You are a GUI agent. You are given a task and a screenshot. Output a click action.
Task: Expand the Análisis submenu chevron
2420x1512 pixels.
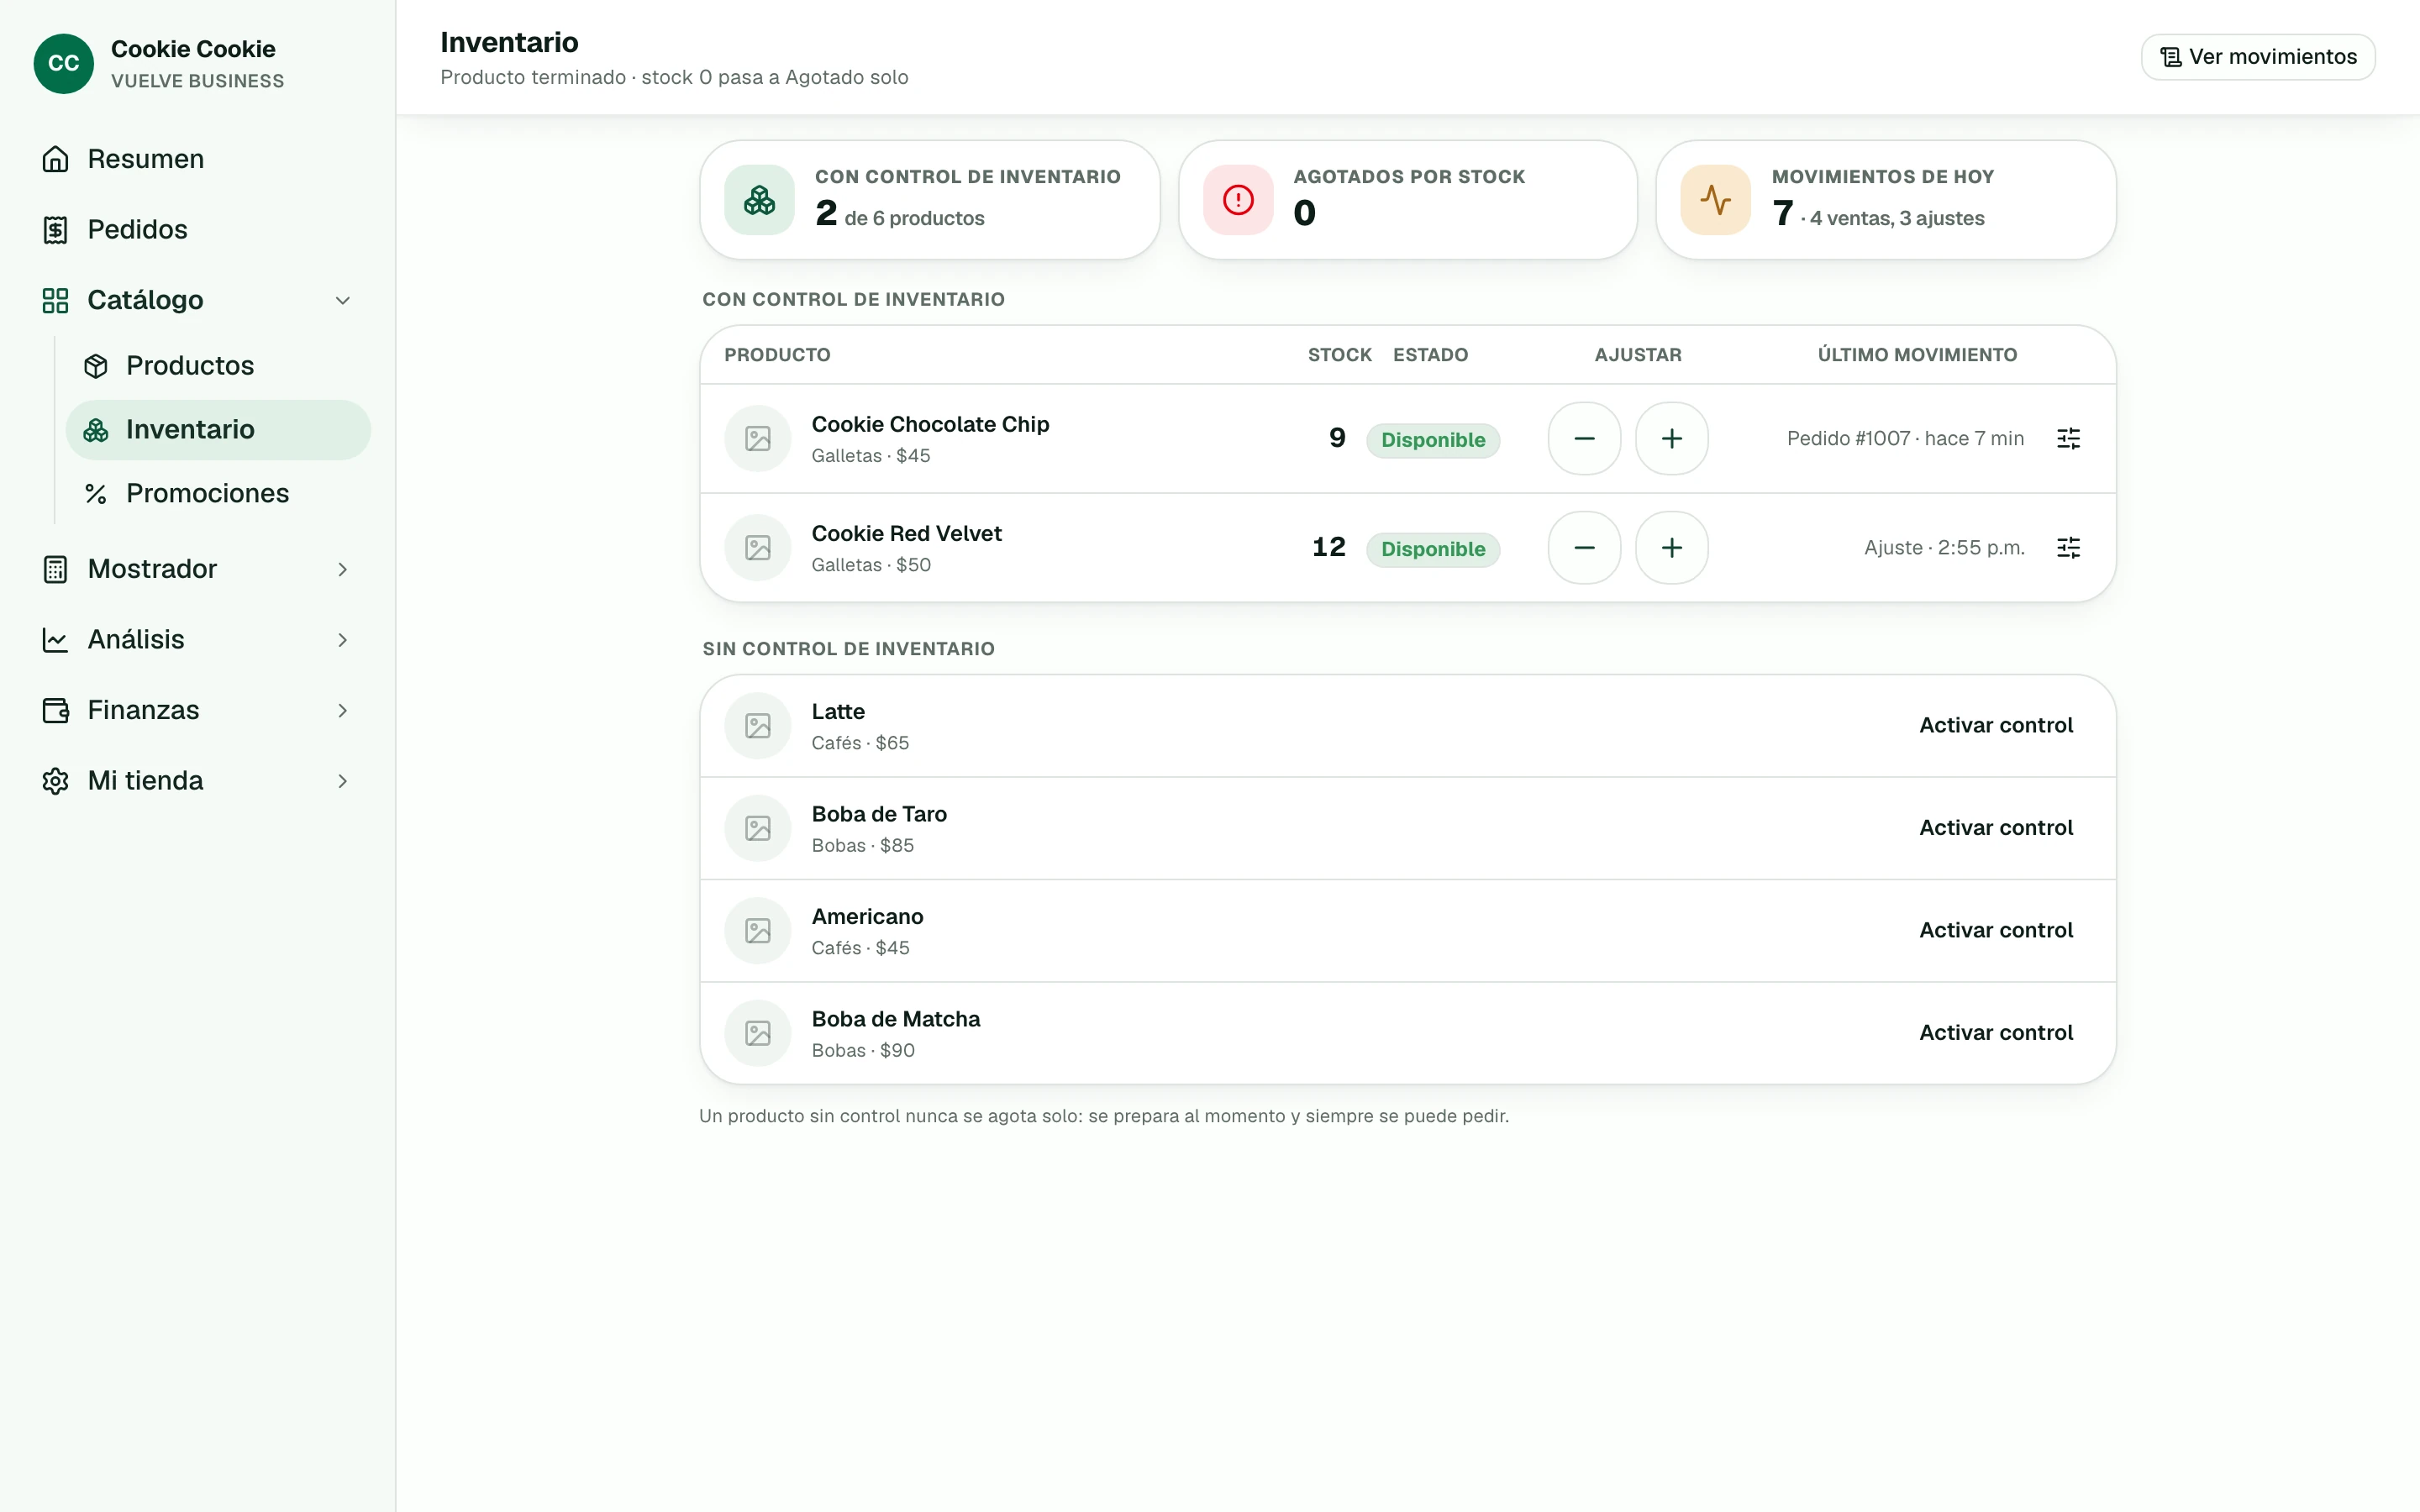[x=342, y=640]
